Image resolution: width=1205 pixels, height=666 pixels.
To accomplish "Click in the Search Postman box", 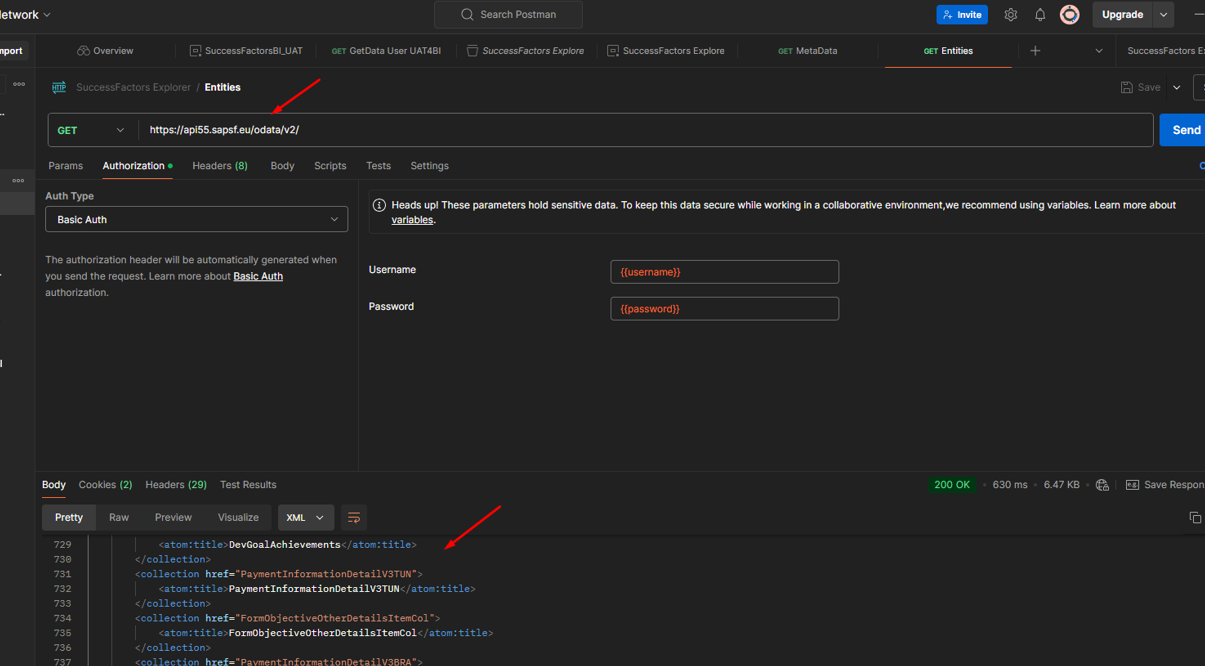I will 508,15.
